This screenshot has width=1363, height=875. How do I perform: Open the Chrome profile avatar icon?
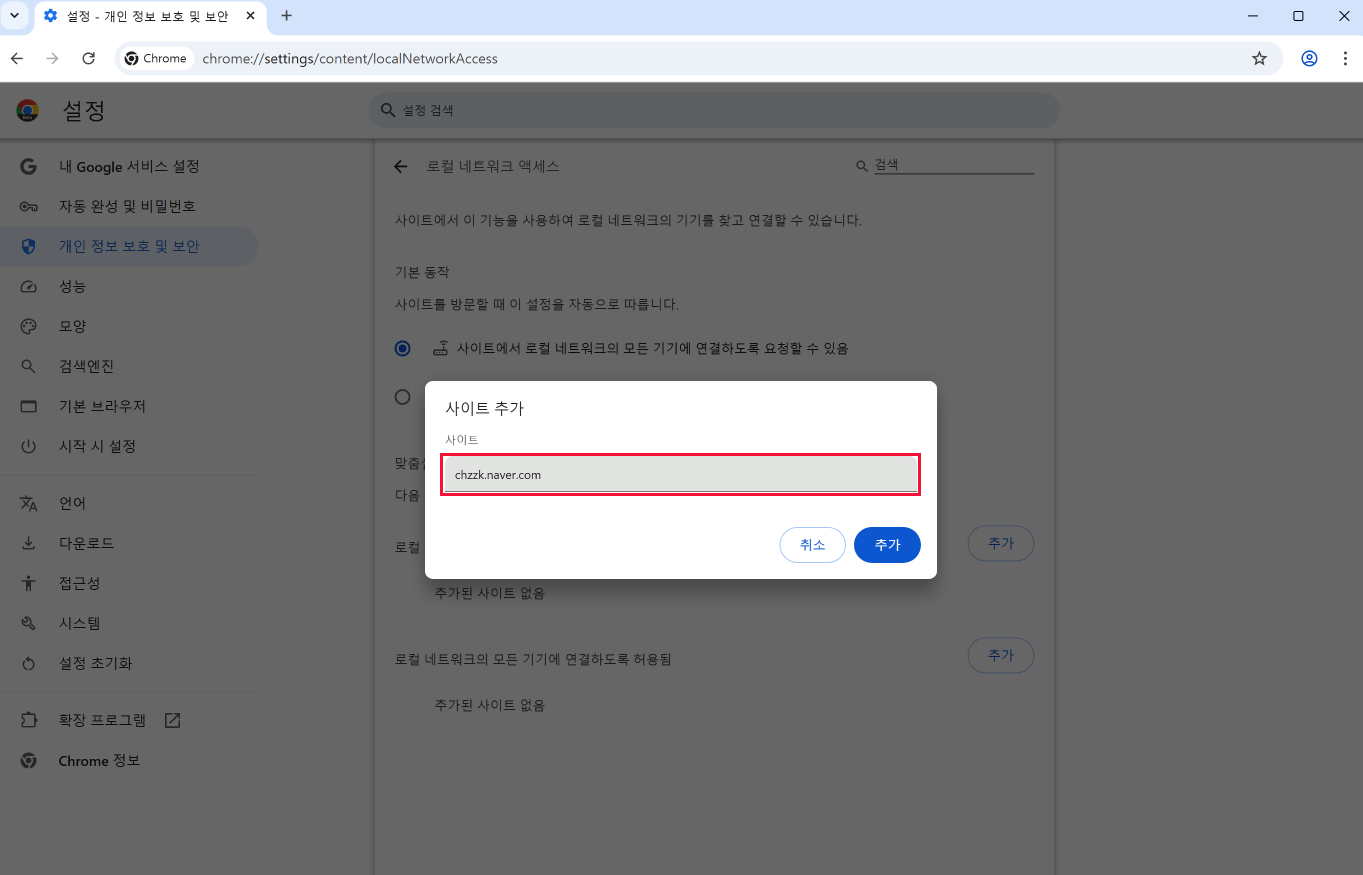pyautogui.click(x=1309, y=59)
